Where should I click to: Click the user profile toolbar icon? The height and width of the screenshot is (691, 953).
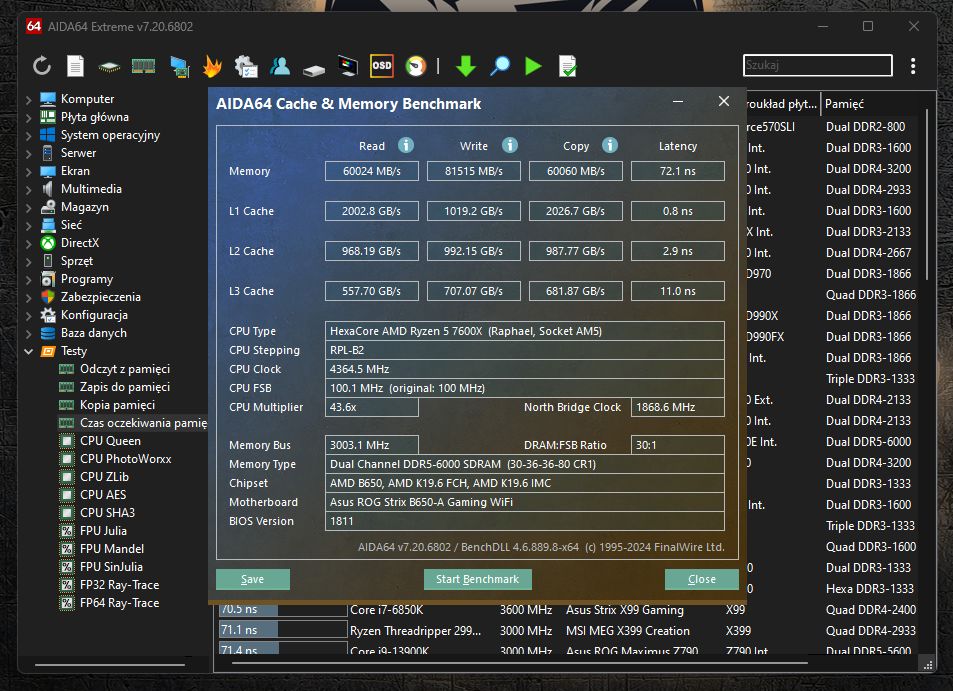(x=280, y=66)
